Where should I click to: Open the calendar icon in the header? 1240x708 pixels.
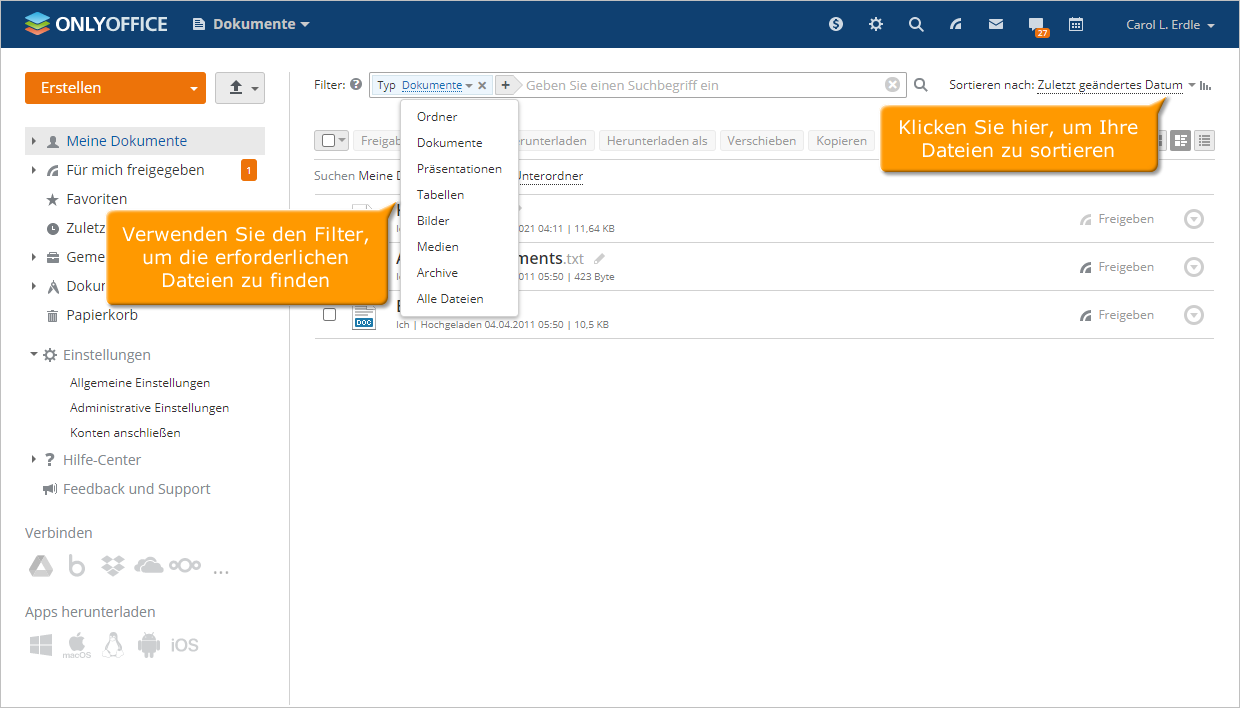(1076, 24)
